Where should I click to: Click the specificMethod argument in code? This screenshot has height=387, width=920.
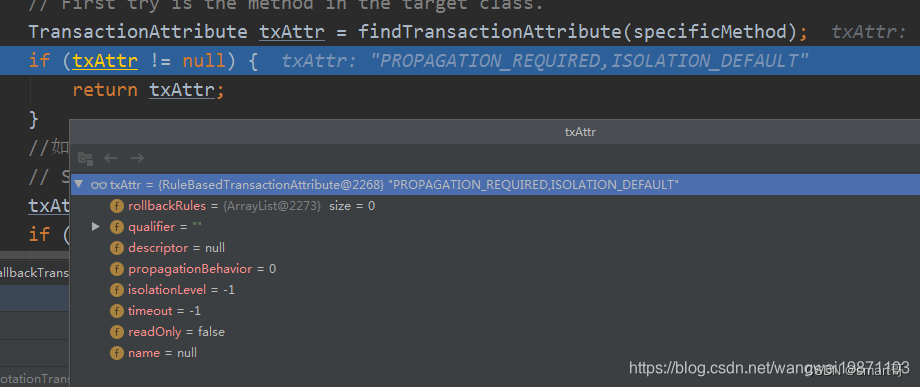[x=710, y=32]
